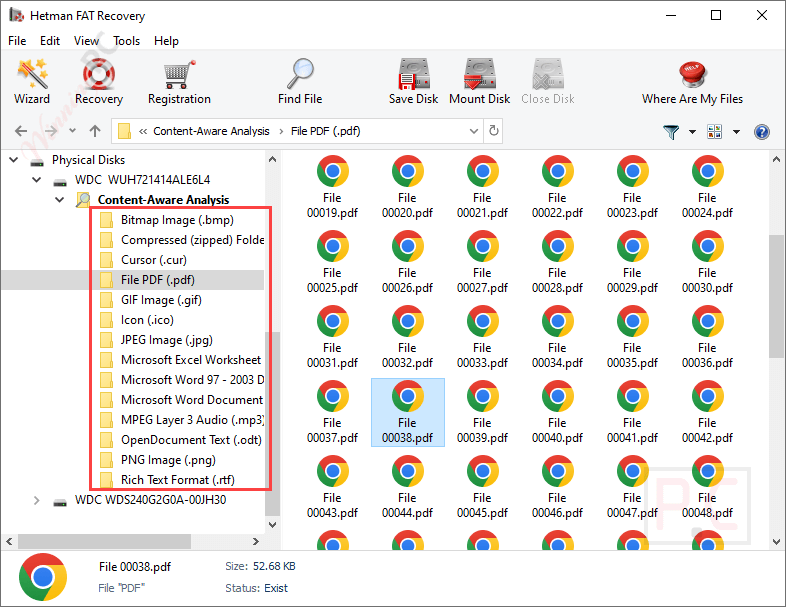Select File 00033.pdf icon
Image resolution: width=786 pixels, height=607 pixels.
(x=482, y=321)
